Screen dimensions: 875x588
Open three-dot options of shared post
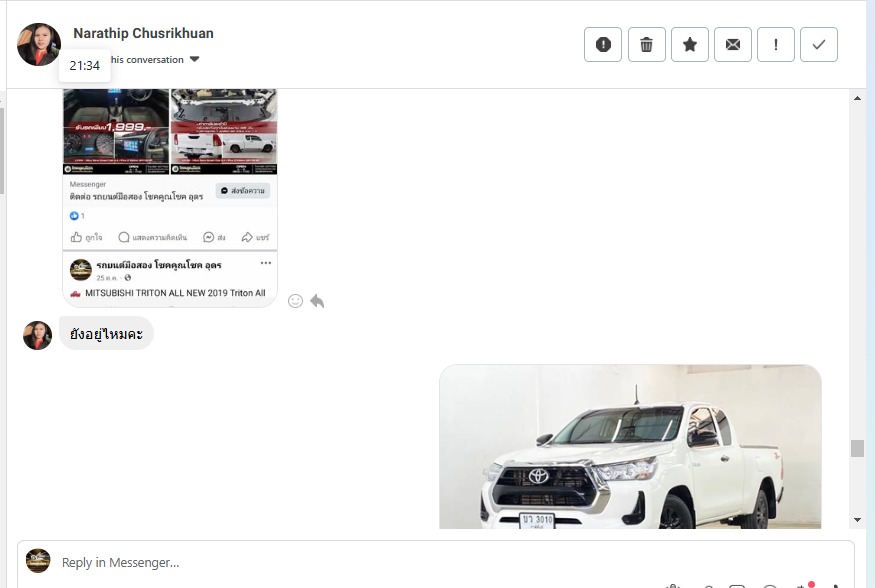pos(266,263)
